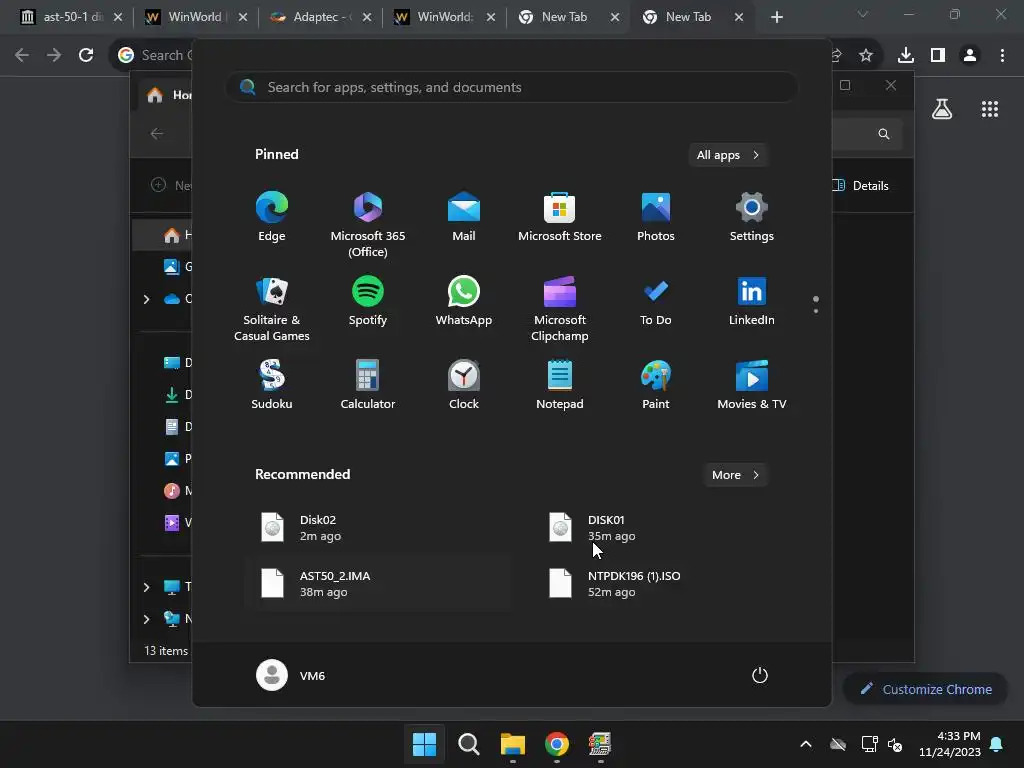Go to next page of pinned apps
Viewport: 1024px width, 768px height.
[x=816, y=311]
